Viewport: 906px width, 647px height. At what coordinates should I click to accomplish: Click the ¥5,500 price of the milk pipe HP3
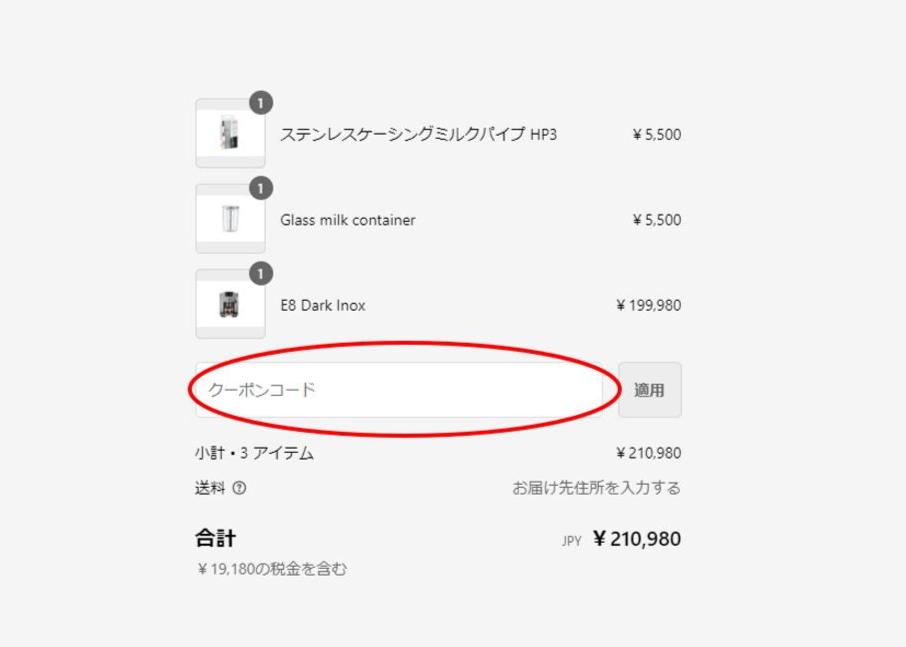[x=656, y=134]
